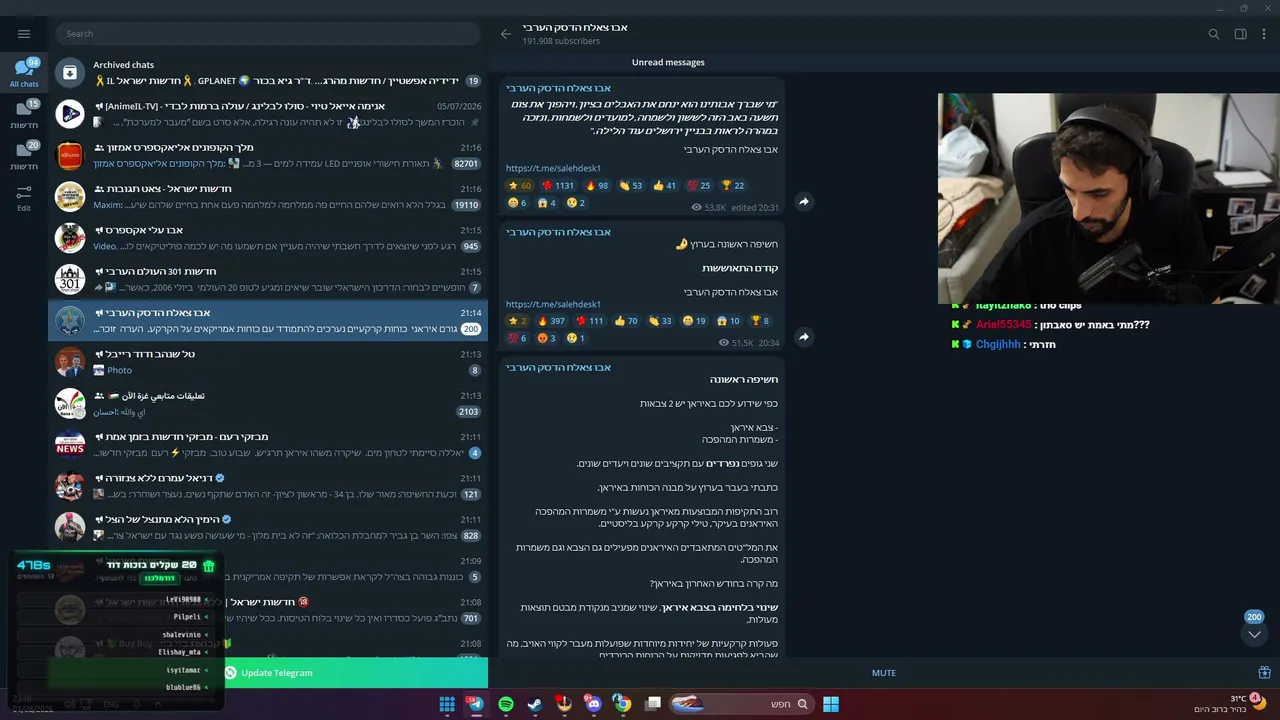The height and width of the screenshot is (720, 1280).
Task: Toggle the heart reaction with 111
Action: [590, 321]
